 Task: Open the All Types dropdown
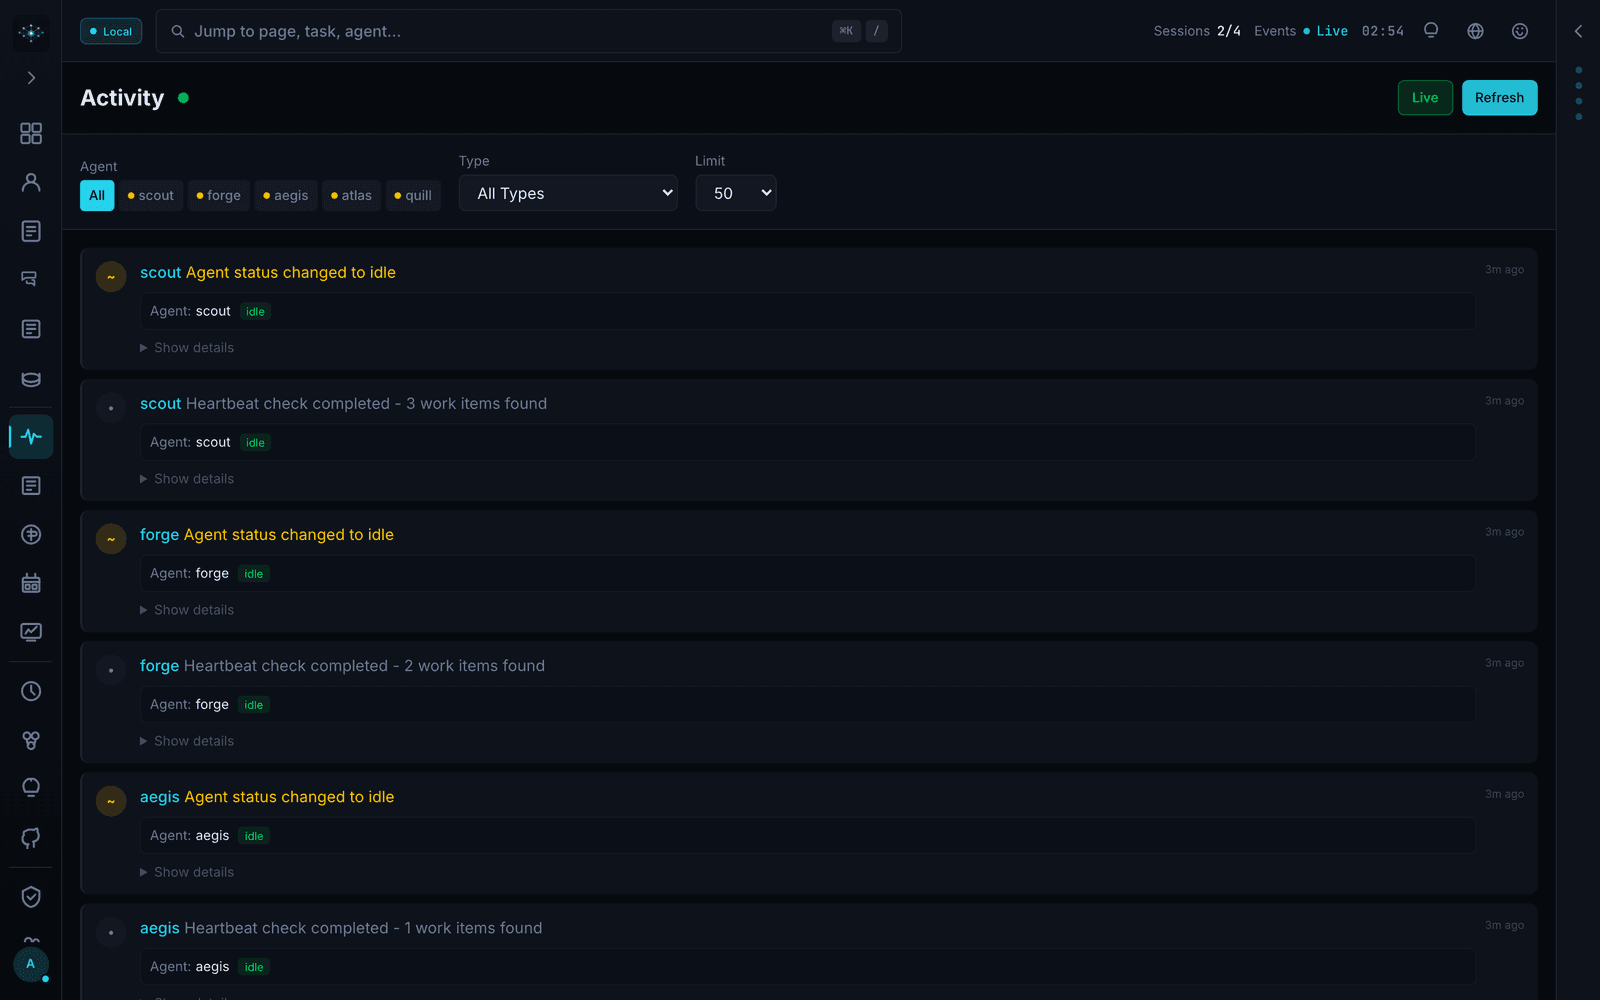568,193
